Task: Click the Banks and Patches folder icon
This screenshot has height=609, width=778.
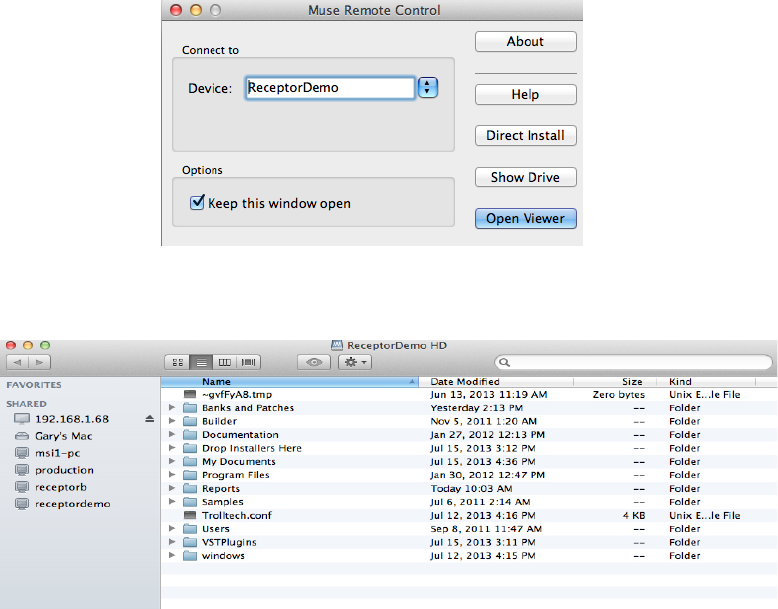Action: (190, 408)
